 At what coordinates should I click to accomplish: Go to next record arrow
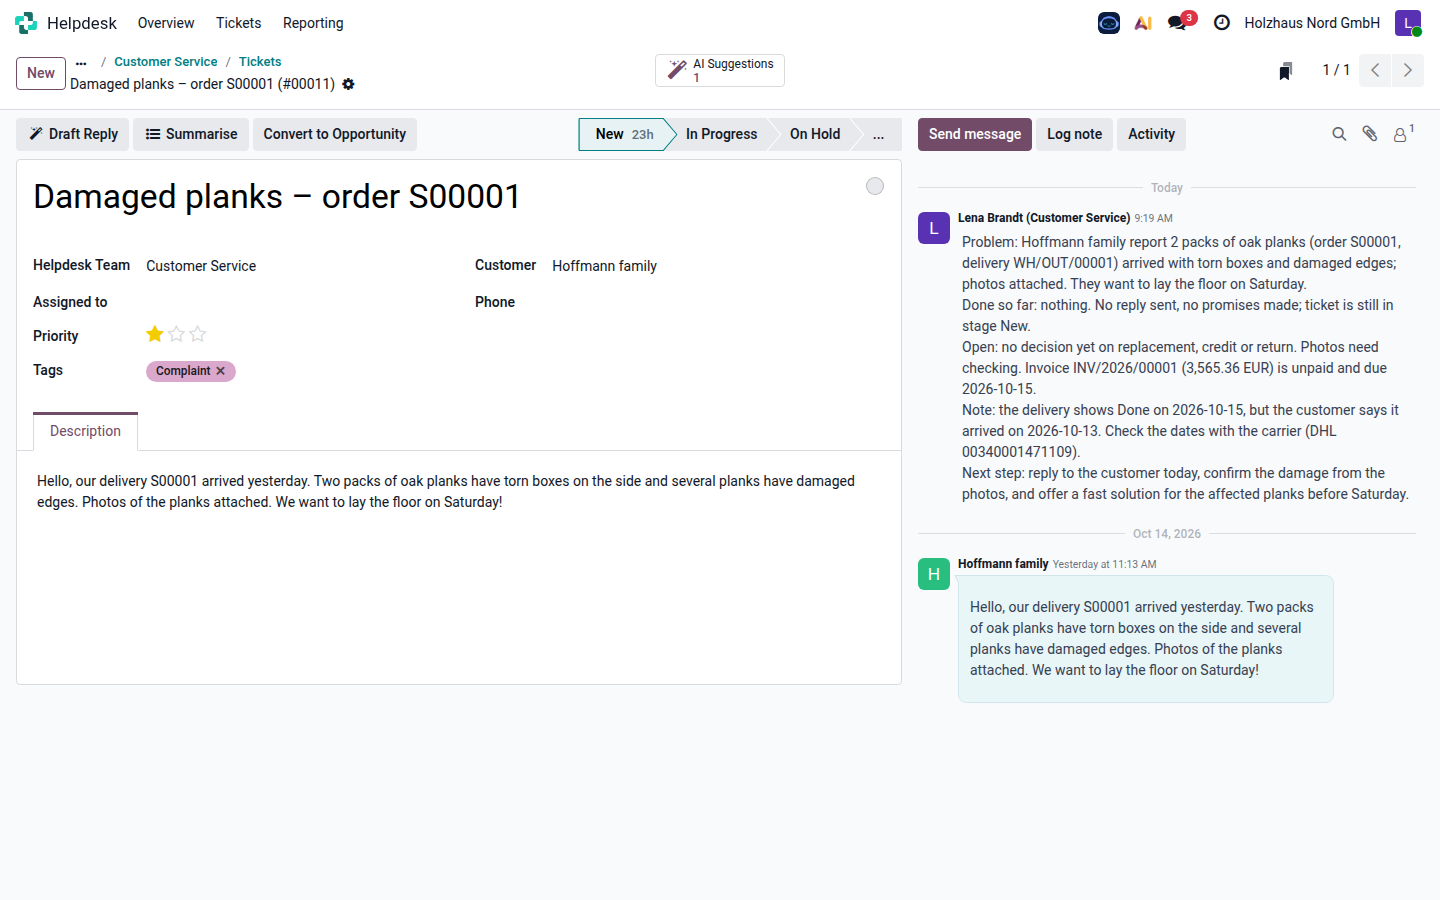pyautogui.click(x=1408, y=70)
